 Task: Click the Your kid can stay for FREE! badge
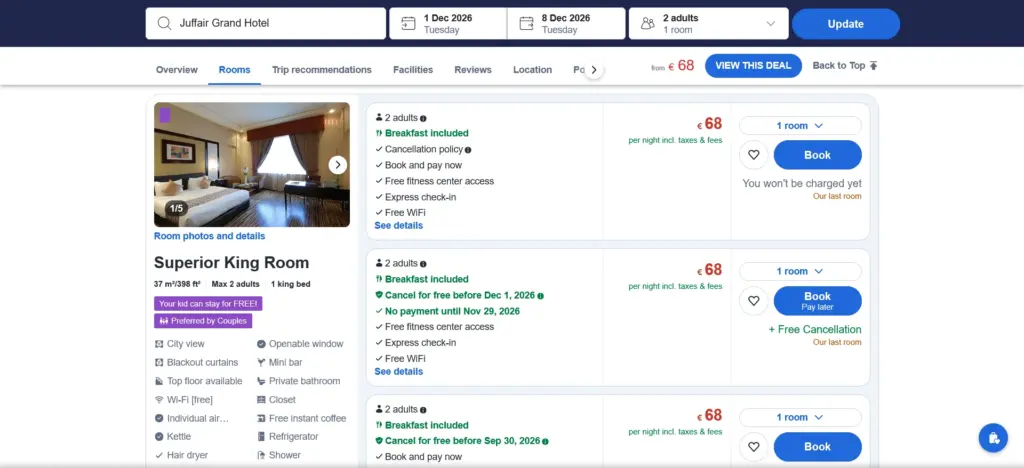pos(208,304)
